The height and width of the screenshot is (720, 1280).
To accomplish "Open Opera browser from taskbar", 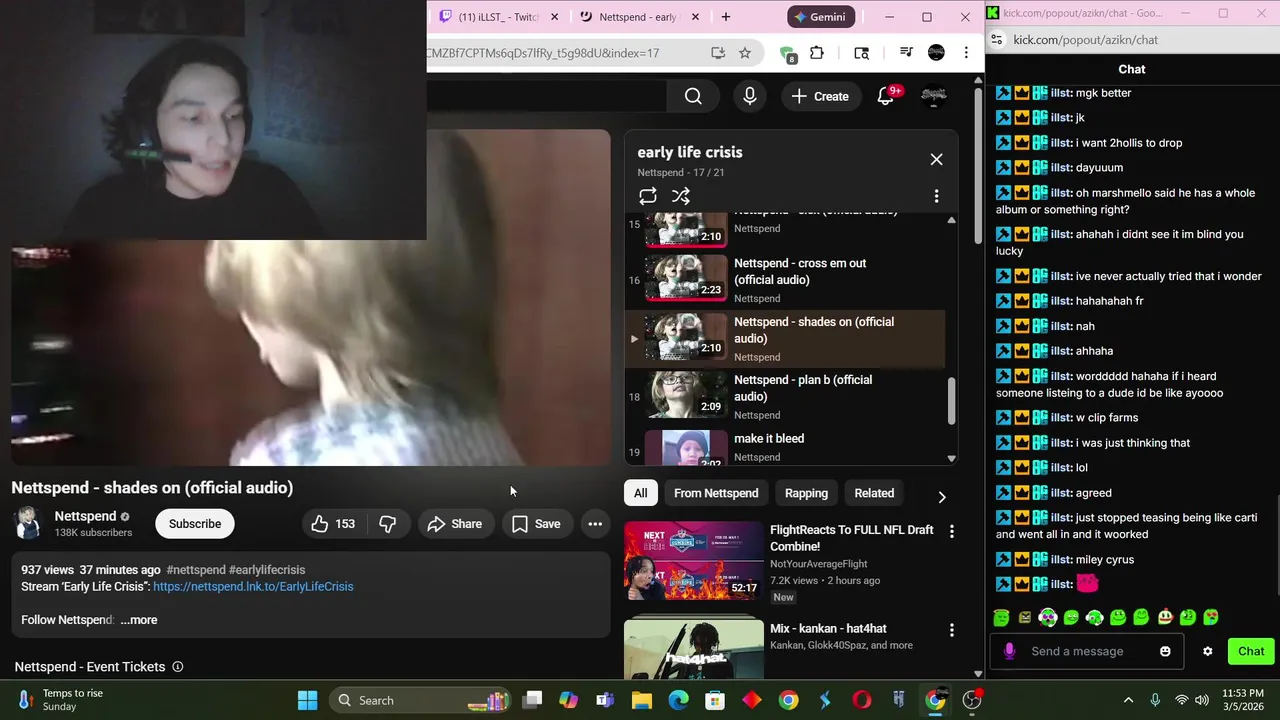I will 862,700.
